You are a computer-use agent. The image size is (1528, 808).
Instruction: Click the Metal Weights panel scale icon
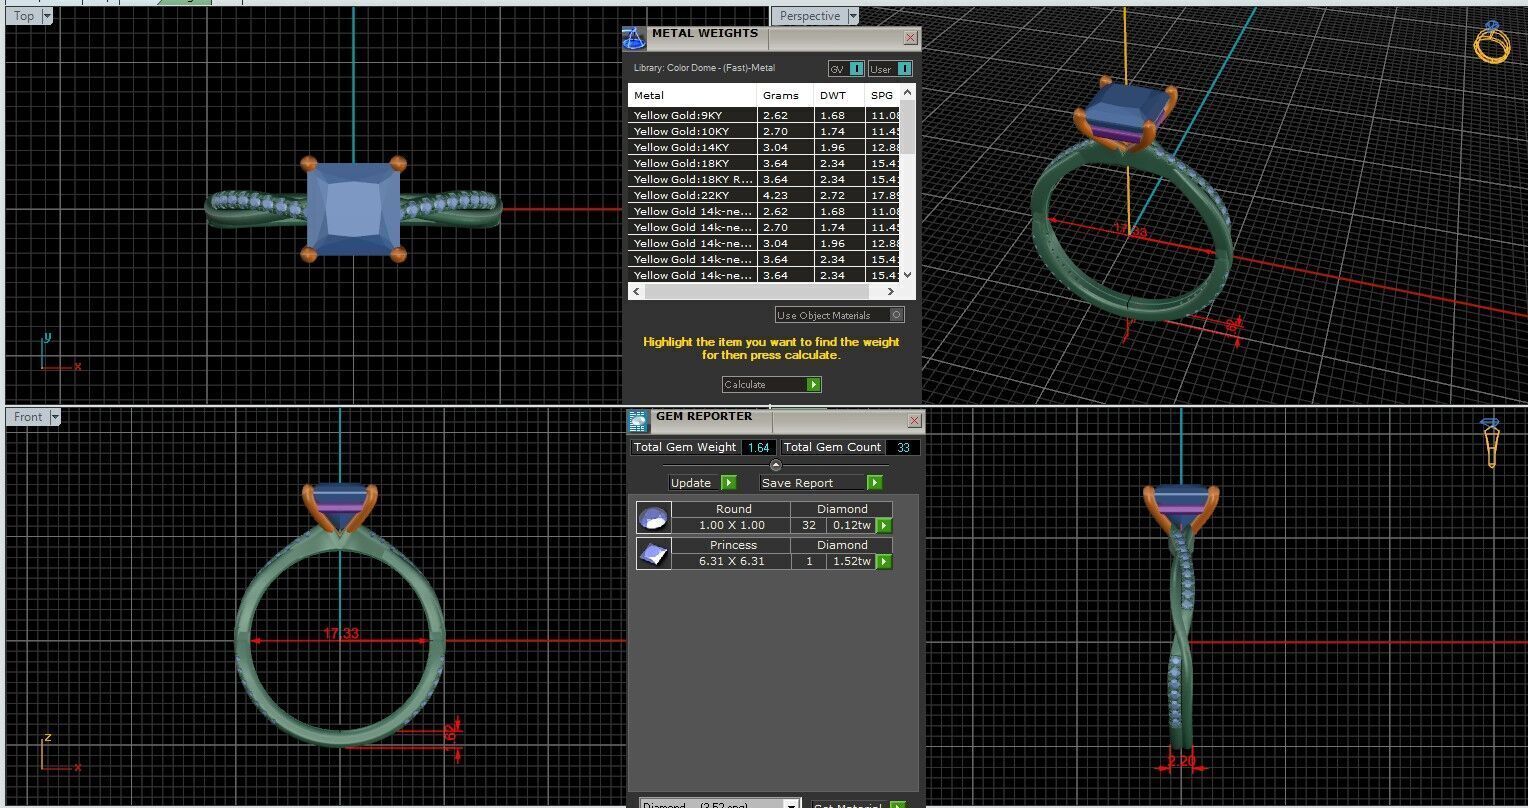634,38
